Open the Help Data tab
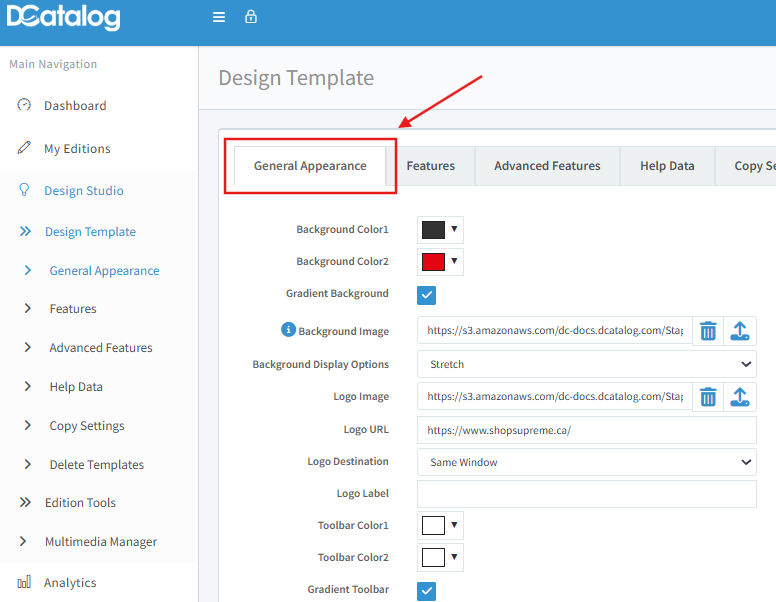Screen dimensions: 776x602 click(667, 166)
